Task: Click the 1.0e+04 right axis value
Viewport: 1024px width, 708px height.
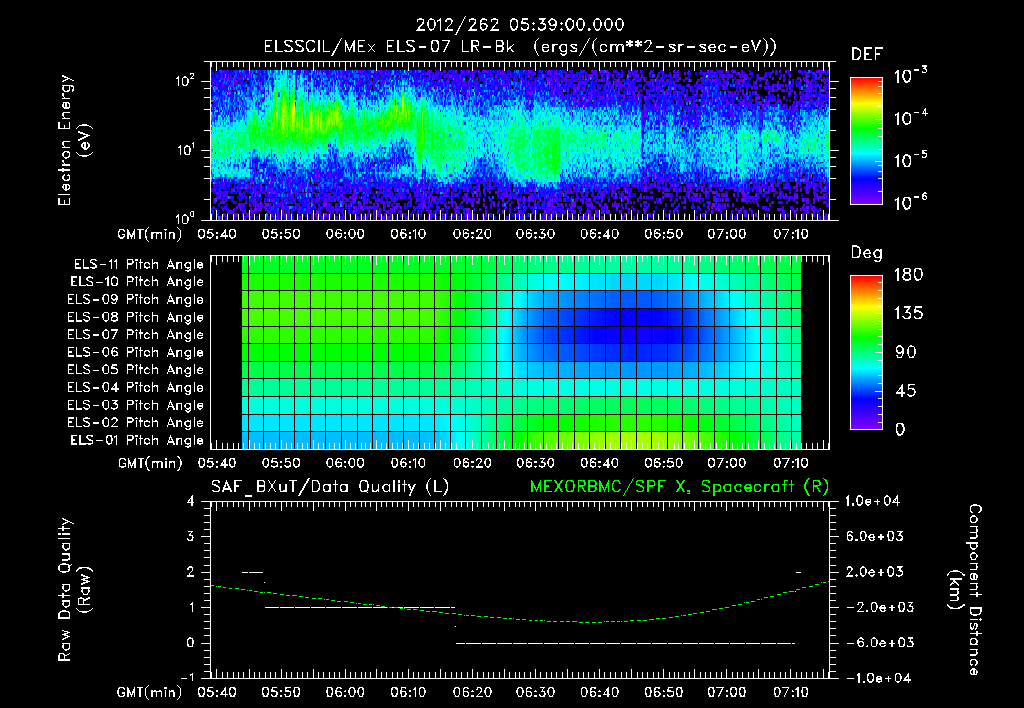Action: coord(872,501)
